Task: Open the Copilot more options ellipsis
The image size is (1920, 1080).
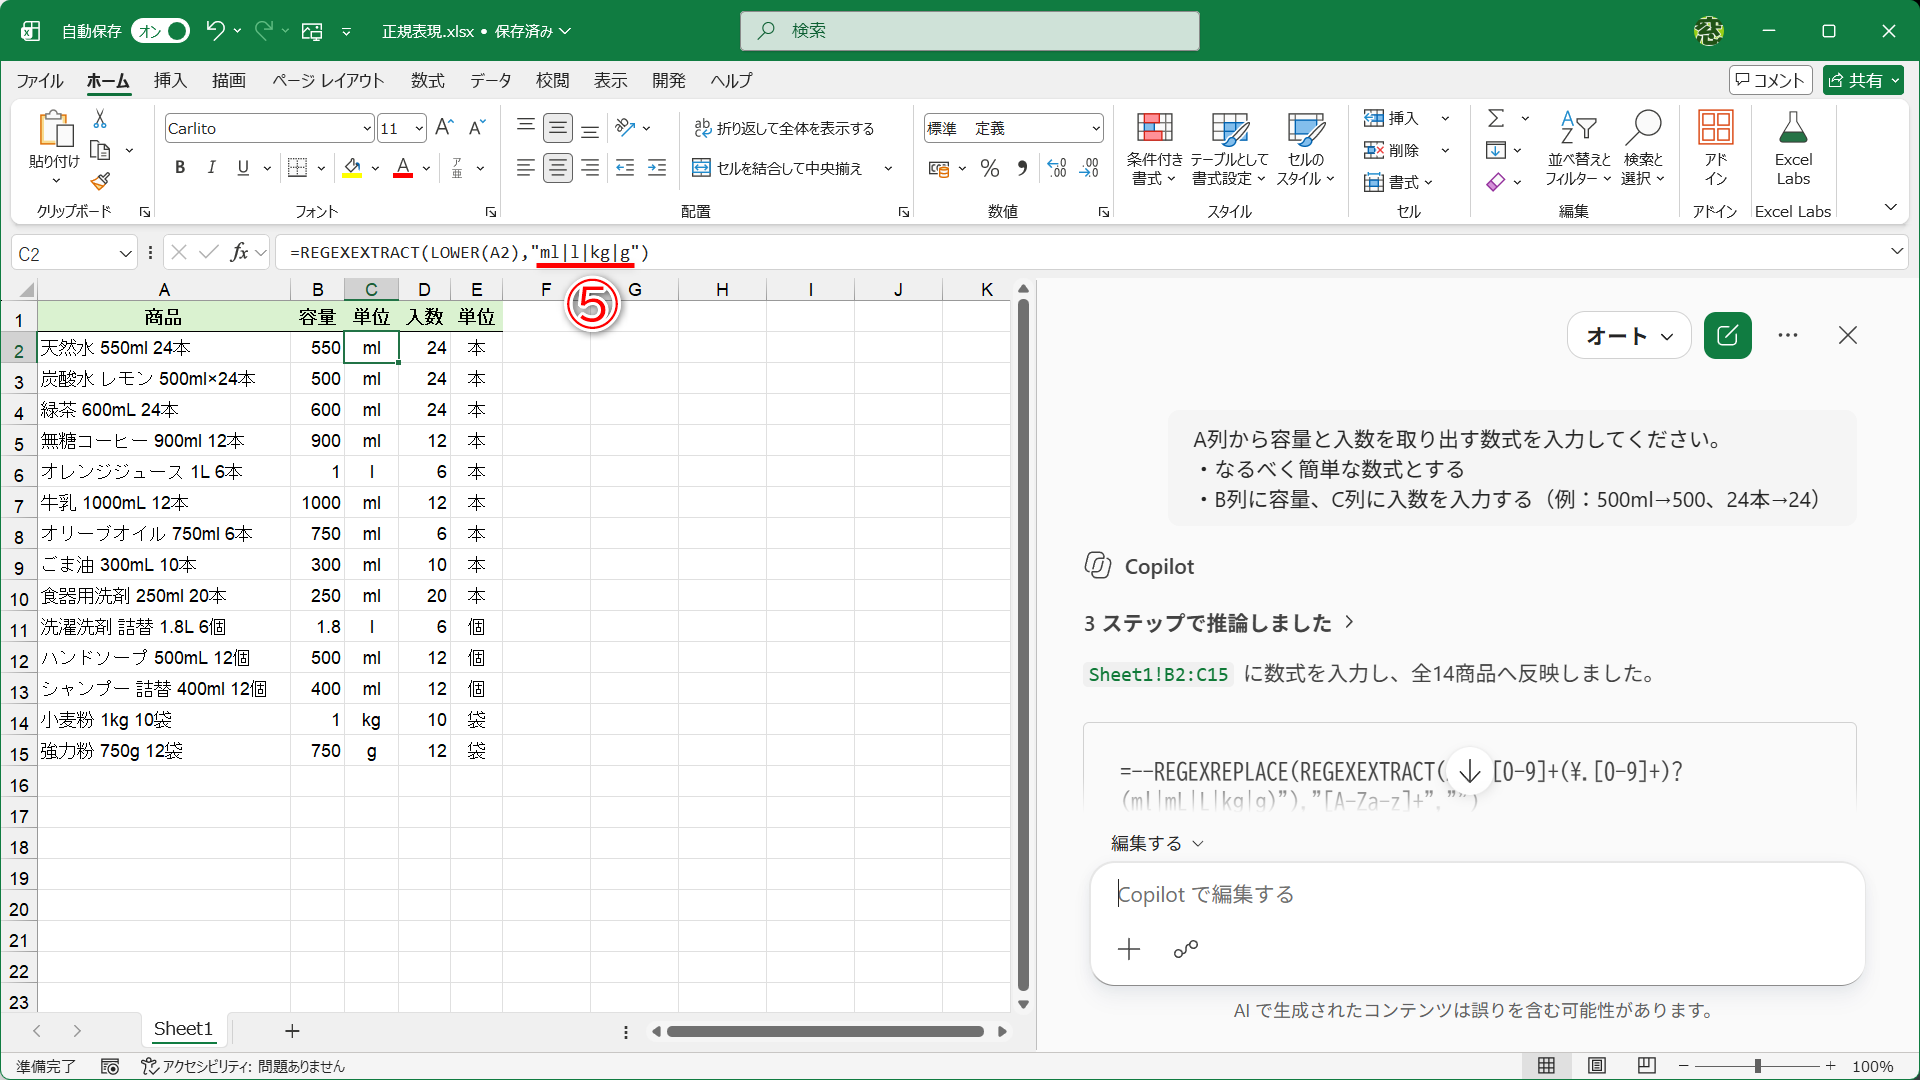Action: pyautogui.click(x=1788, y=335)
